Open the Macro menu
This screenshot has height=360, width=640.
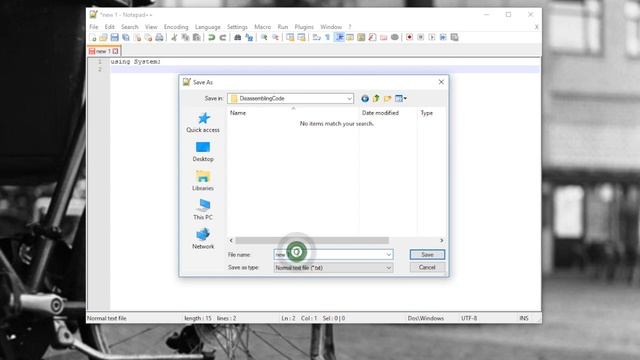tap(262, 27)
